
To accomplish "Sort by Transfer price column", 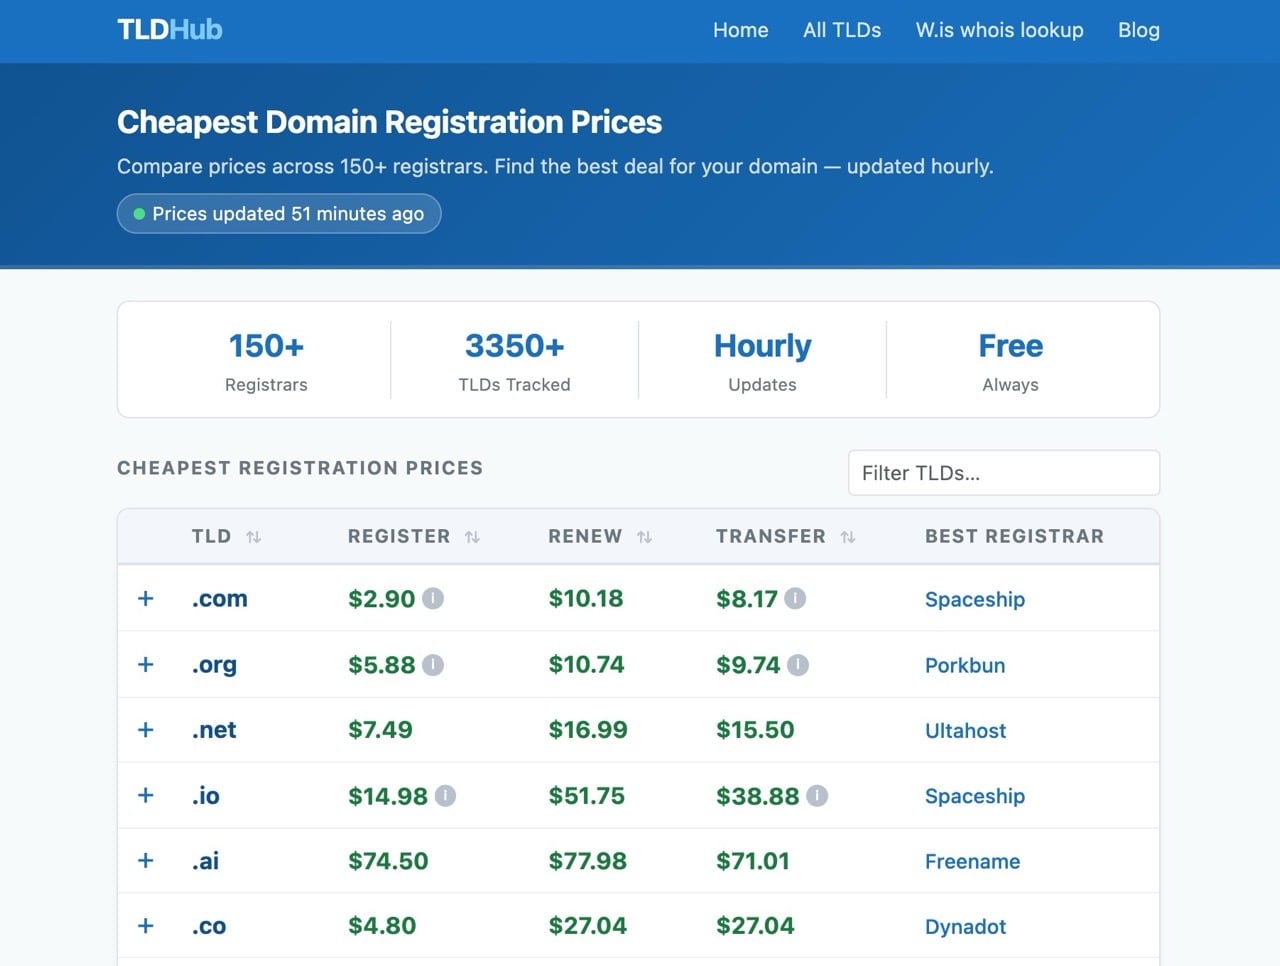I will tap(848, 537).
